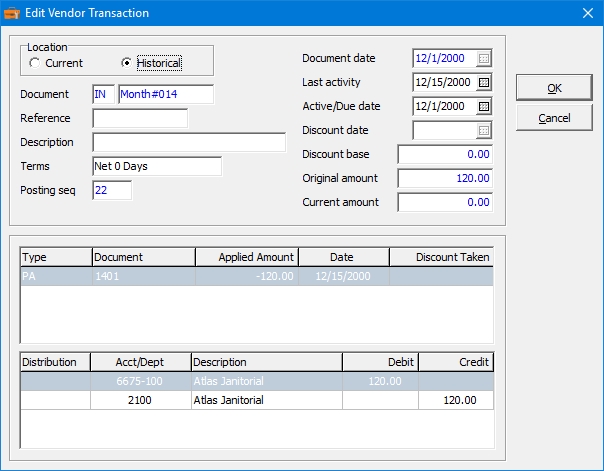Click the Date column header in applied grid

click(x=344, y=257)
